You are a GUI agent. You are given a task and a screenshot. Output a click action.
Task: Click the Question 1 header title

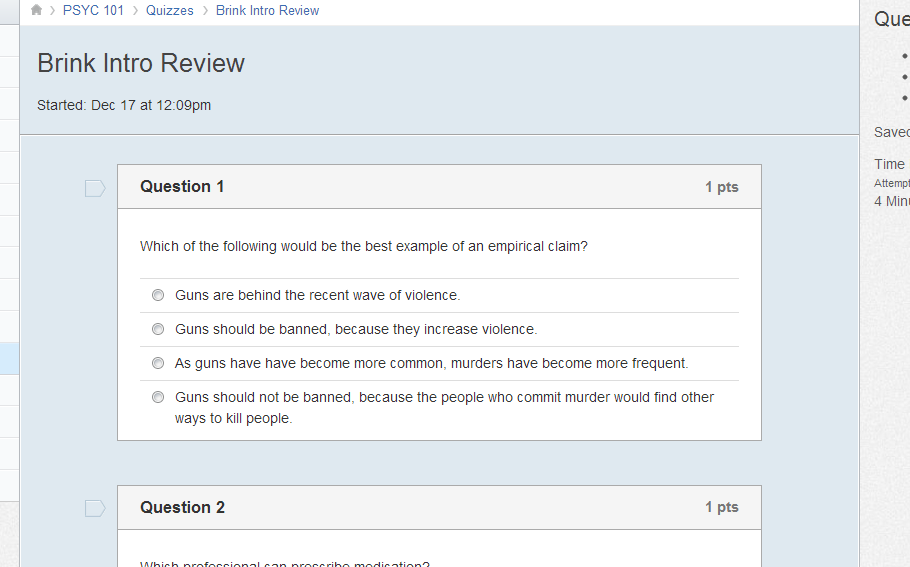tap(182, 186)
